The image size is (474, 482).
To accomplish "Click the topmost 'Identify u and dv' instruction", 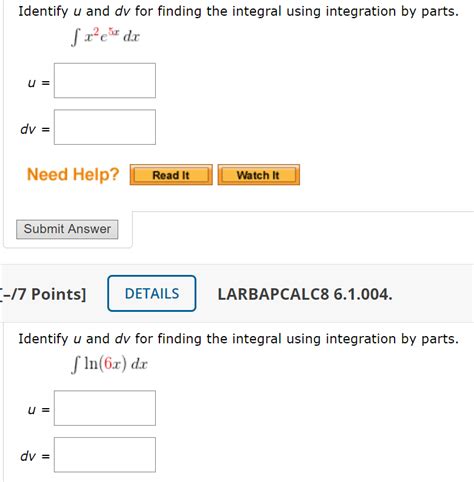I will click(x=238, y=11).
